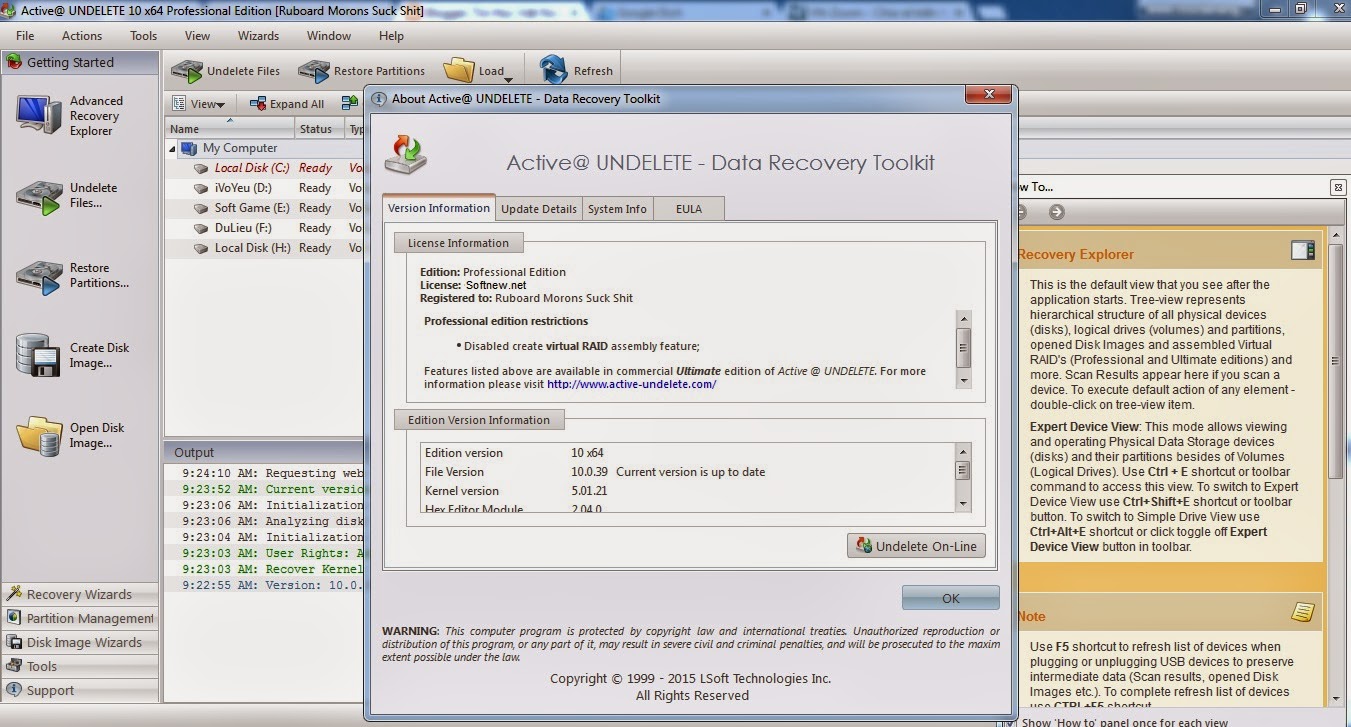Click the Undelete On-Line button
The height and width of the screenshot is (727, 1351).
pyautogui.click(x=917, y=546)
